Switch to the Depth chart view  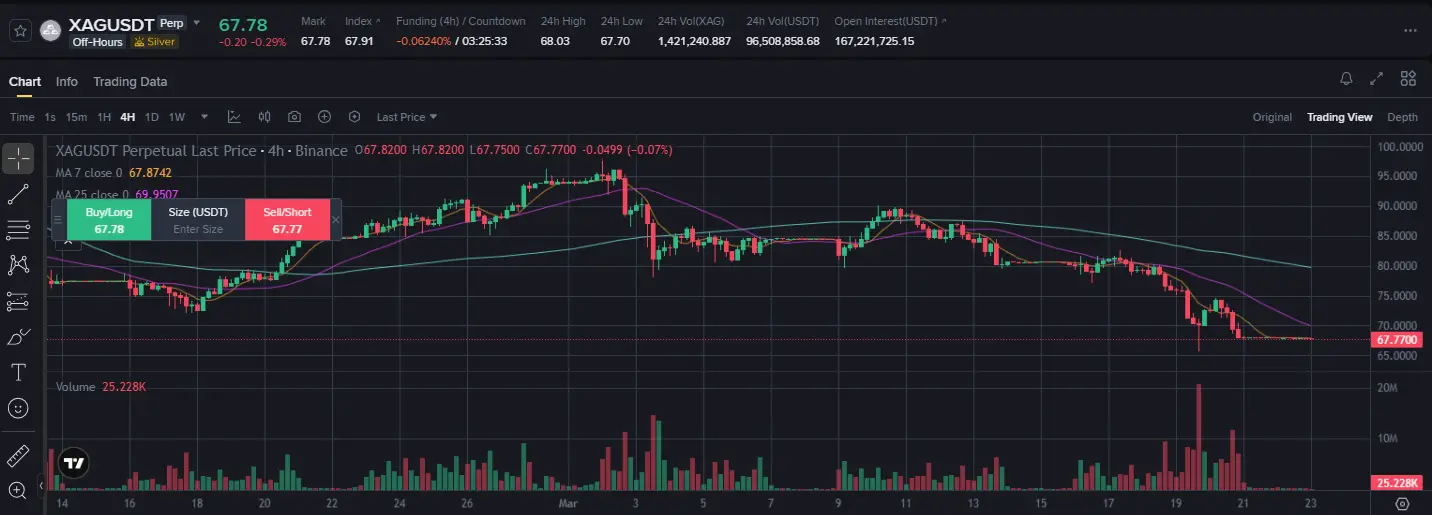click(1402, 117)
